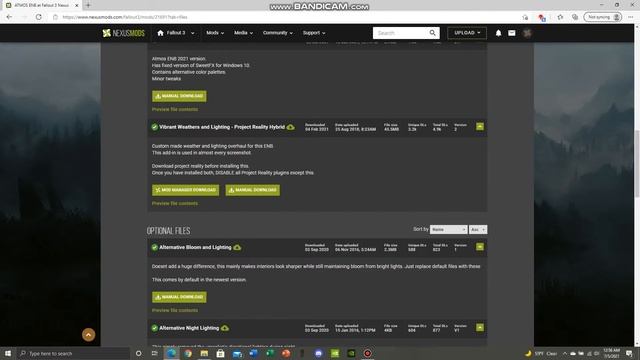The width and height of the screenshot is (640, 360).
Task: Collapse the Alternative Night Lighting file
Action: [480, 328]
